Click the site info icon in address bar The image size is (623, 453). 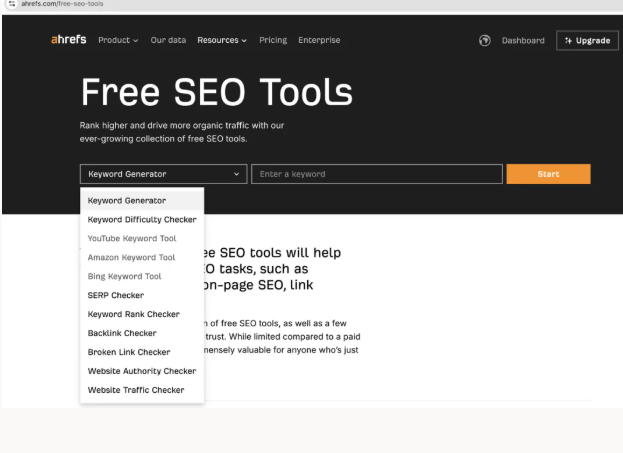(x=12, y=4)
